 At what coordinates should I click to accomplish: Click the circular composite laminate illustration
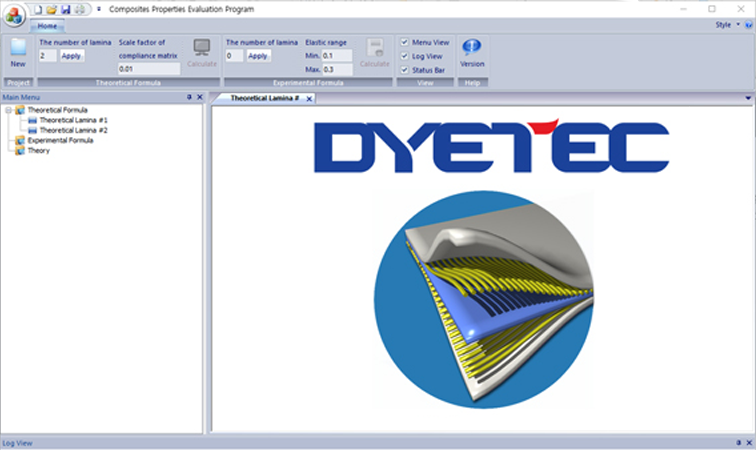484,299
